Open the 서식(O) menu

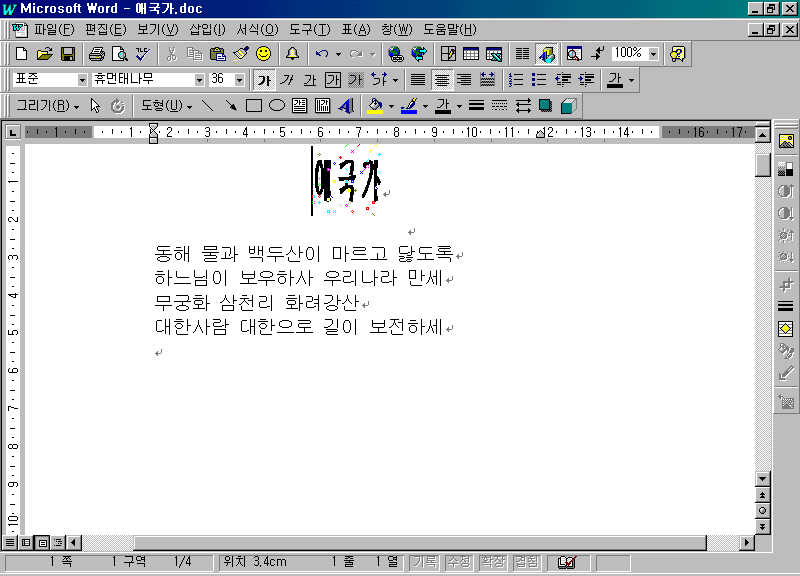tap(257, 30)
